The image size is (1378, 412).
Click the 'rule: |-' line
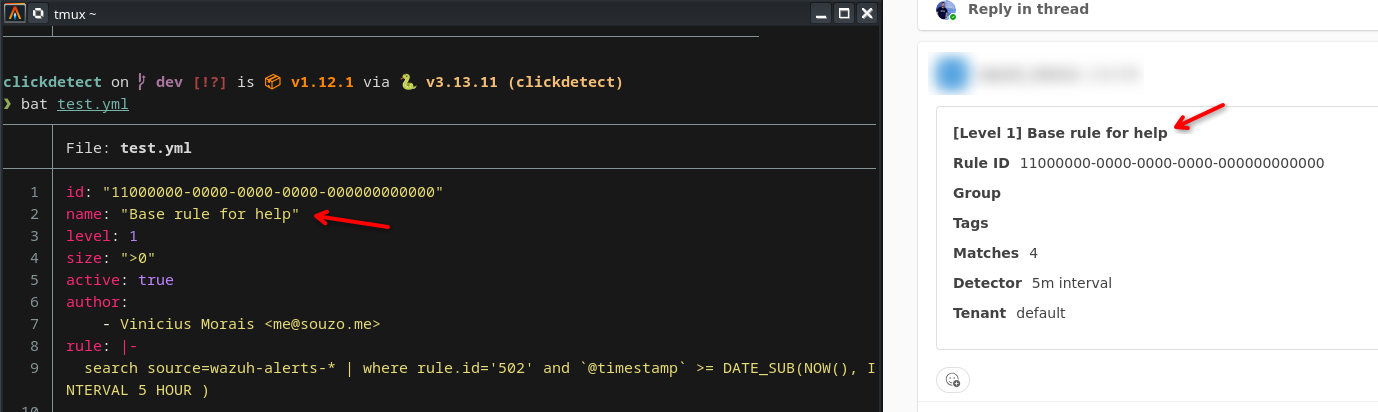[102, 346]
